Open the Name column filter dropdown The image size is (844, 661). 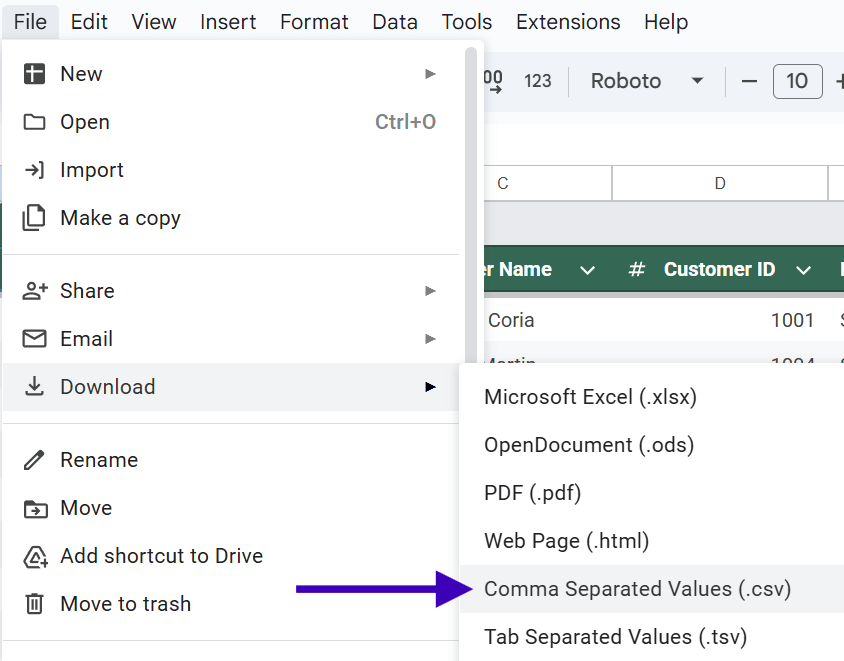pyautogui.click(x=587, y=270)
